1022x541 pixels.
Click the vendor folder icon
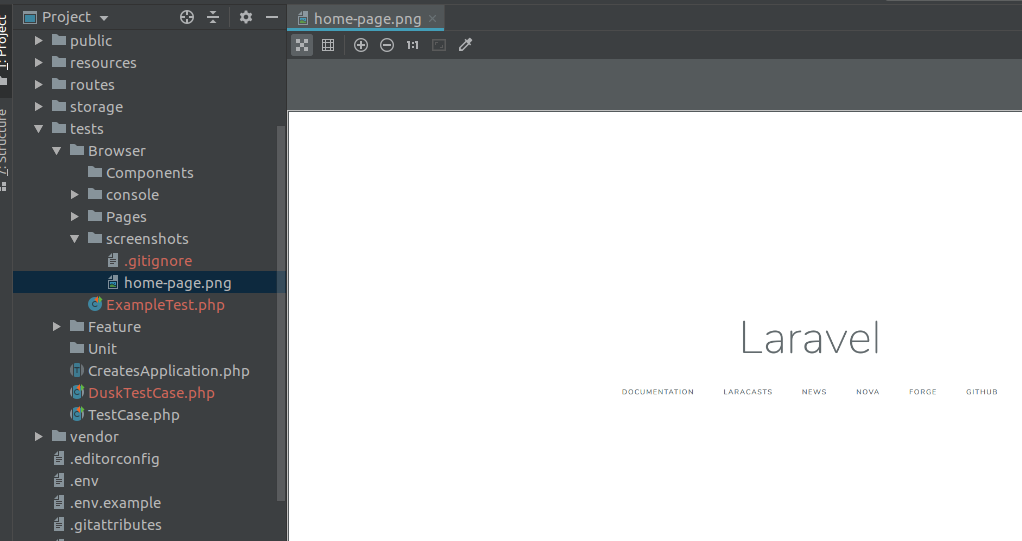pyautogui.click(x=59, y=435)
